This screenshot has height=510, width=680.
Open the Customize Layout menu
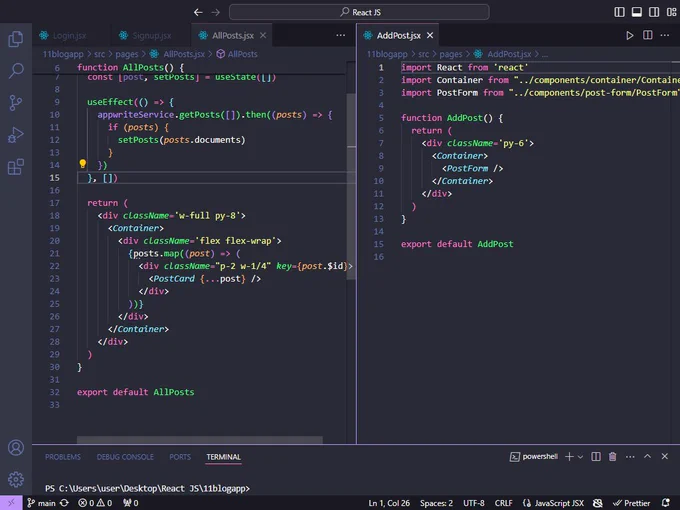click(671, 12)
